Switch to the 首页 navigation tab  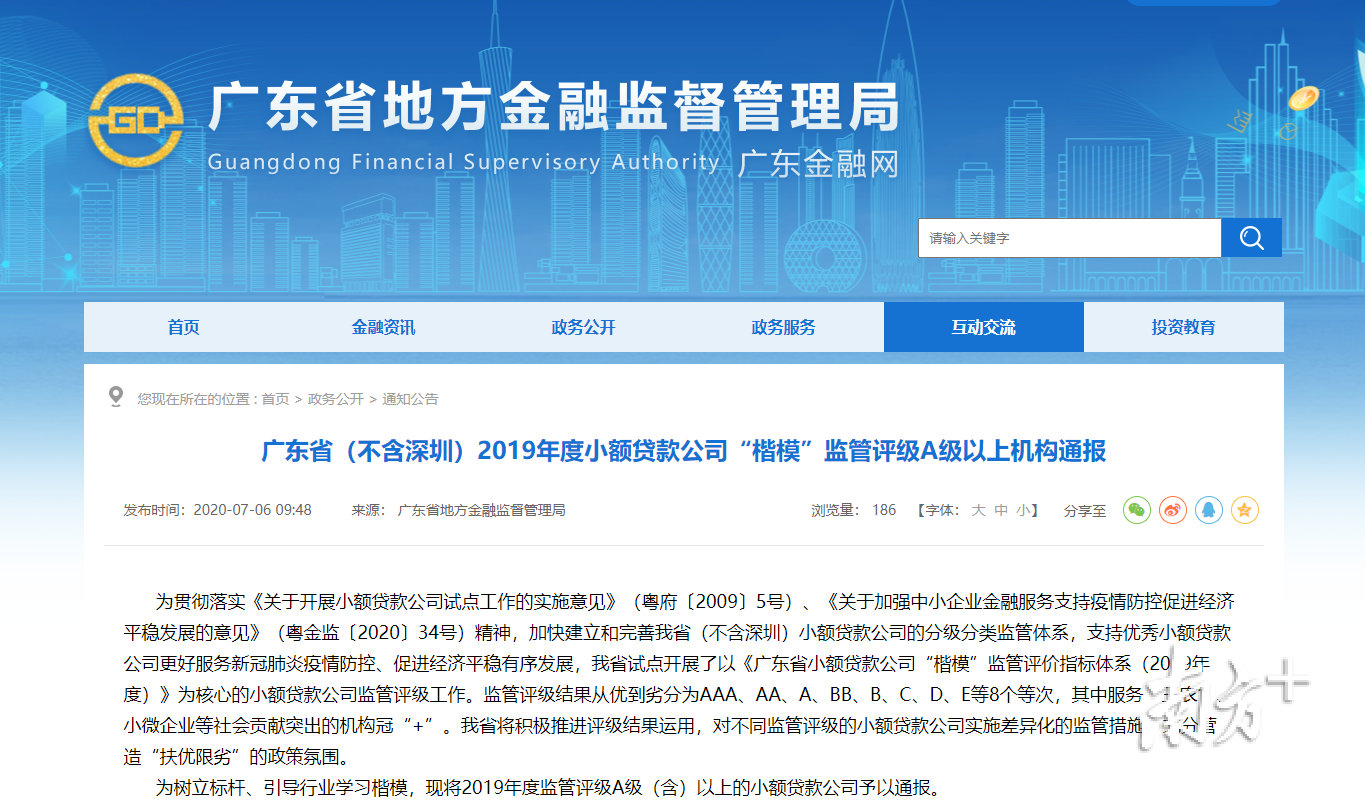pyautogui.click(x=183, y=327)
